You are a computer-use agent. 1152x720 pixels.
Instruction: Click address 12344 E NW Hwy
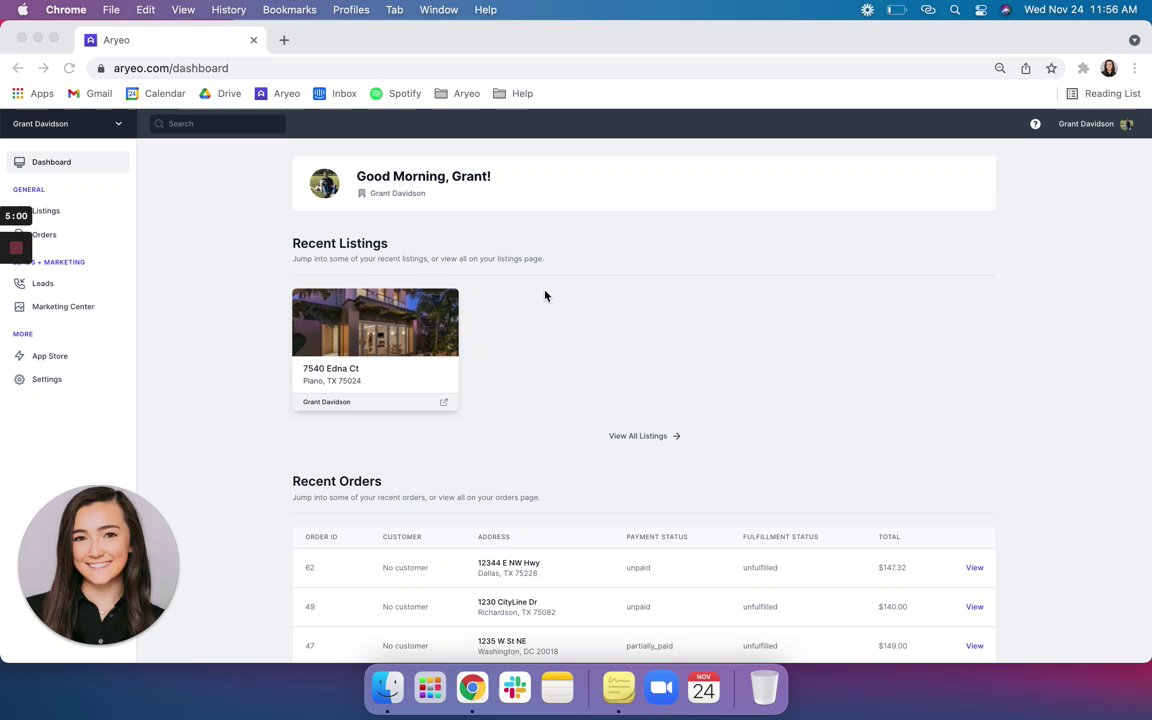(x=508, y=563)
